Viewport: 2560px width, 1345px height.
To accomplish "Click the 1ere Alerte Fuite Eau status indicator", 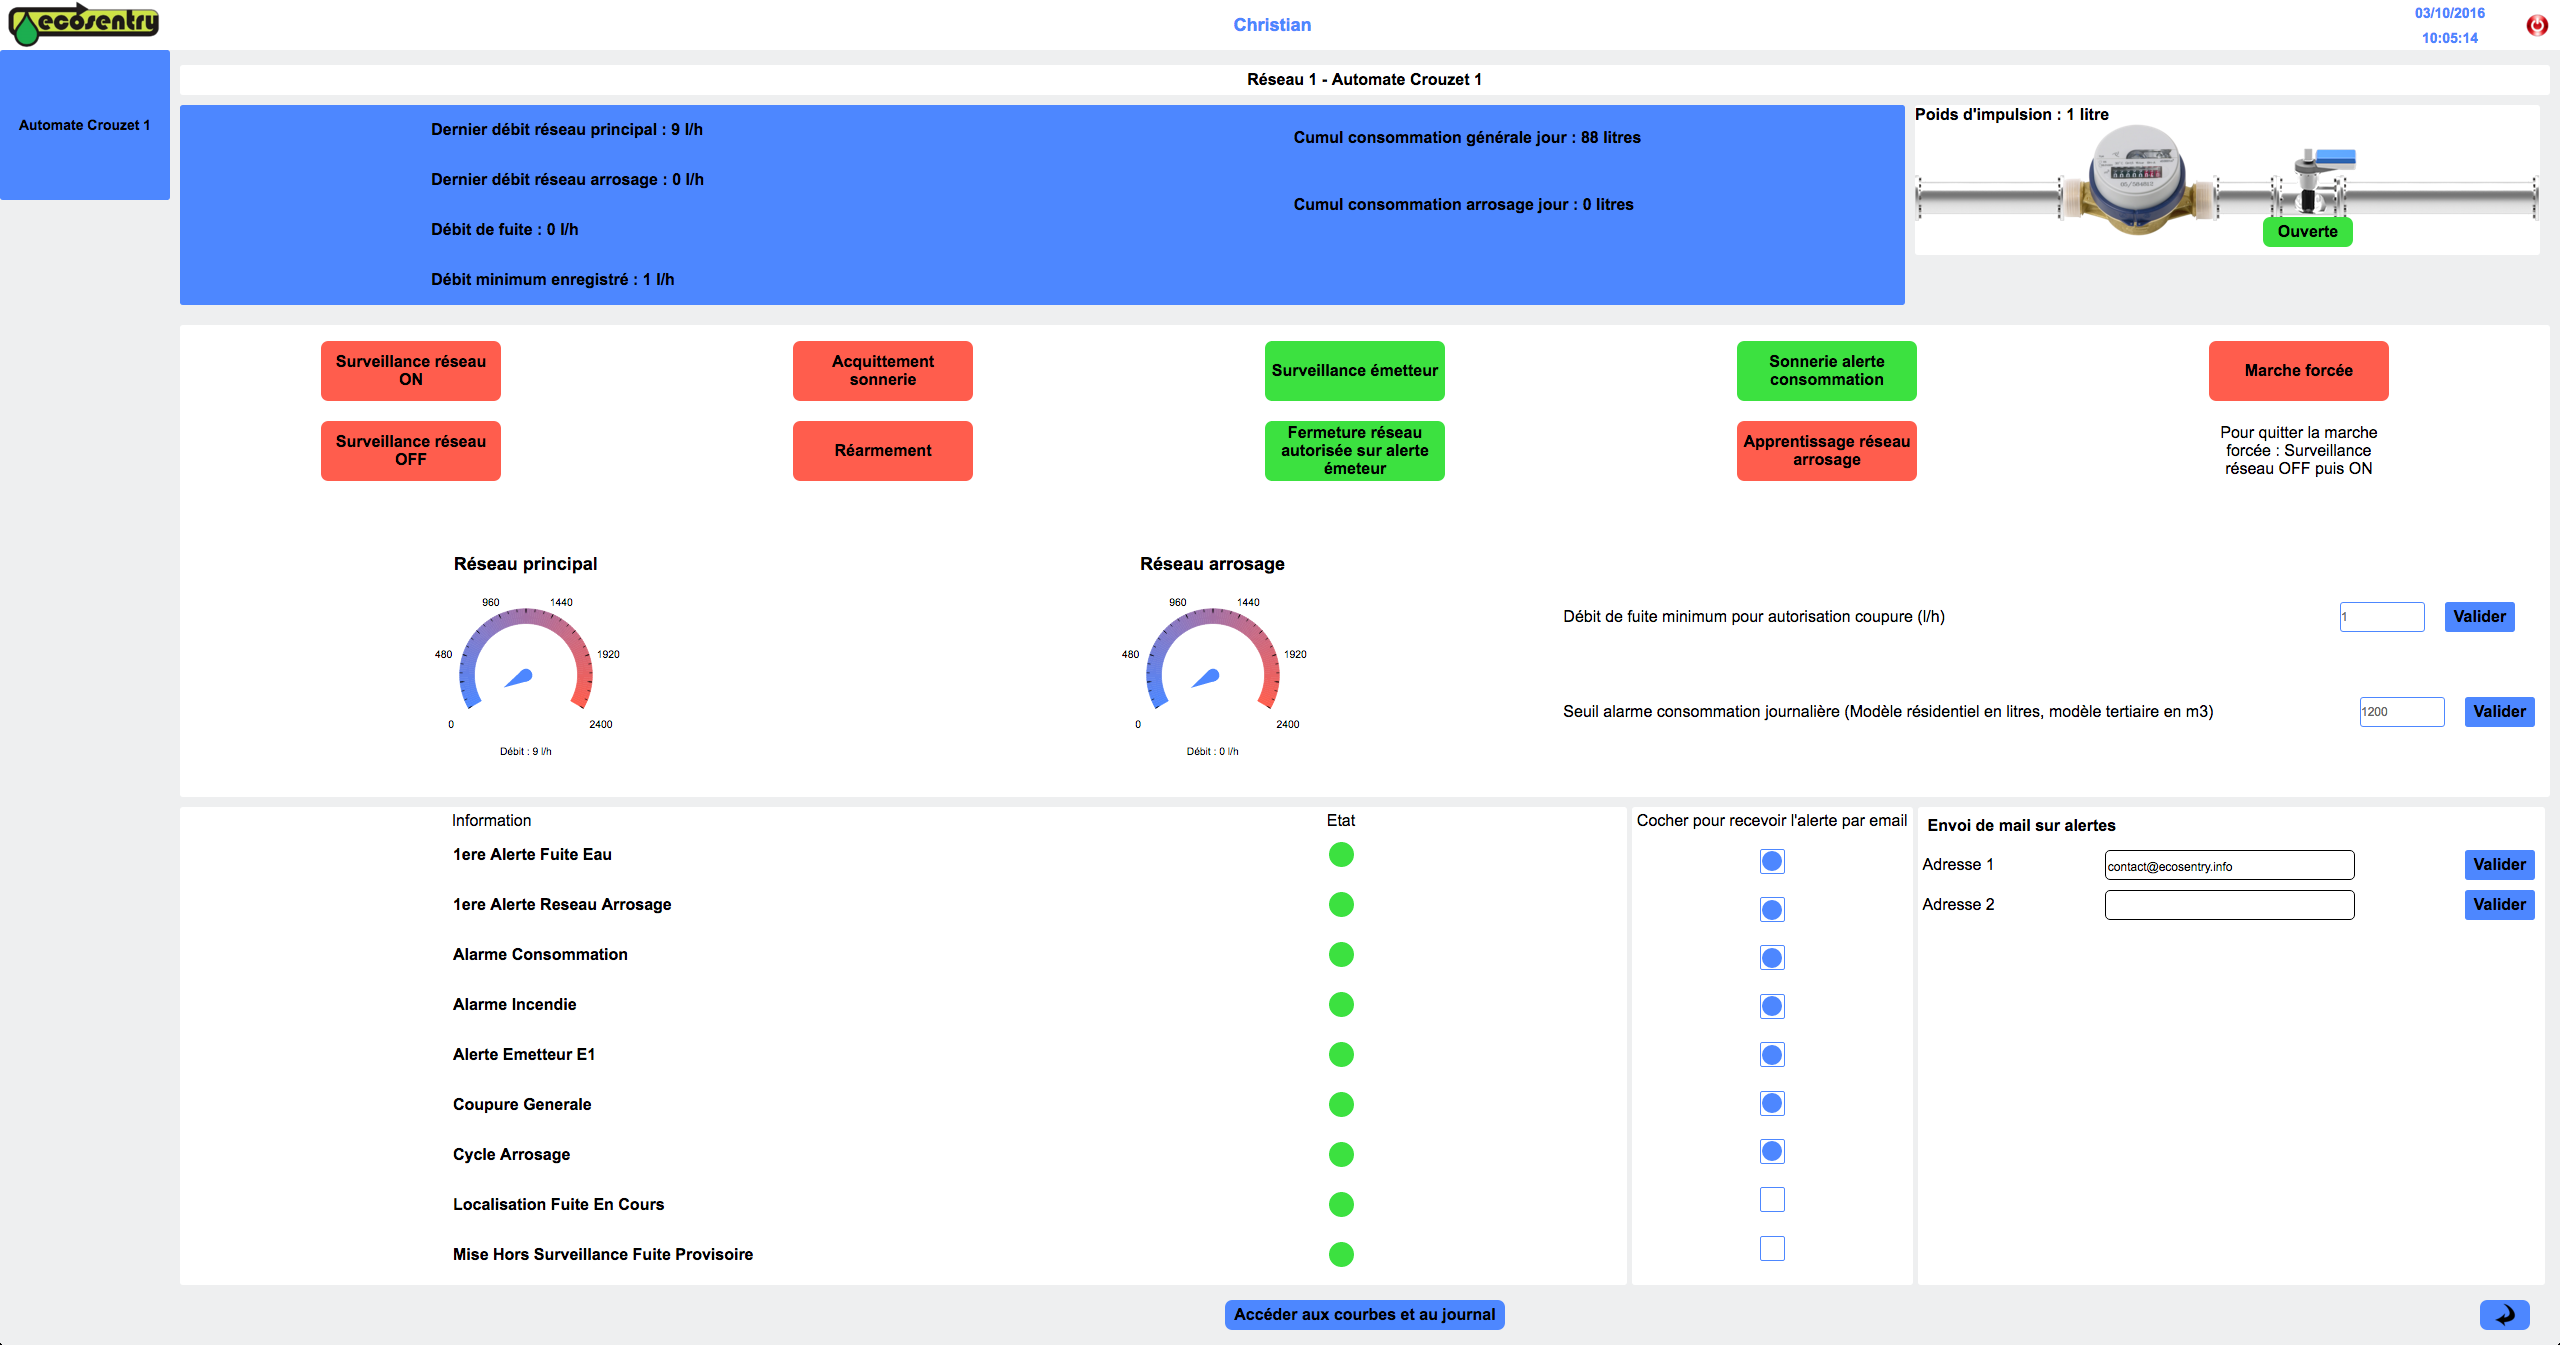I will pyautogui.click(x=1341, y=855).
